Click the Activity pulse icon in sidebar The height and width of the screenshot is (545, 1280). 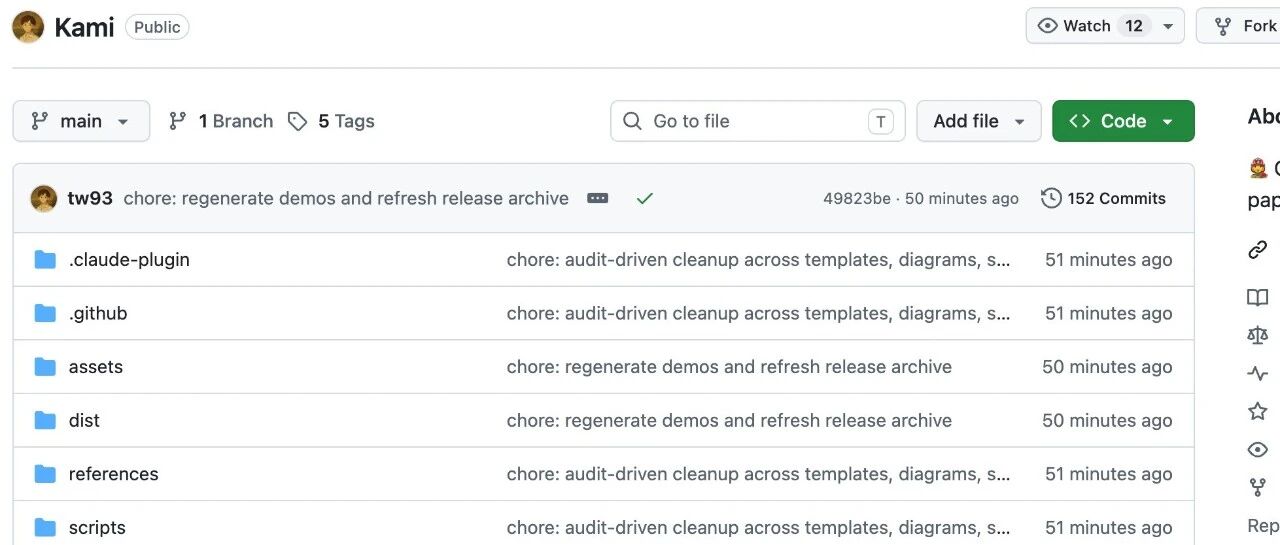pos(1258,374)
